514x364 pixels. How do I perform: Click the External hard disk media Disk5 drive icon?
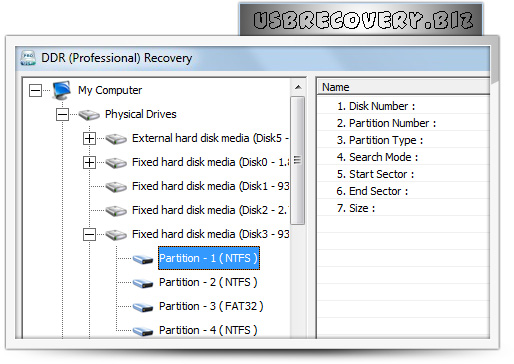116,139
